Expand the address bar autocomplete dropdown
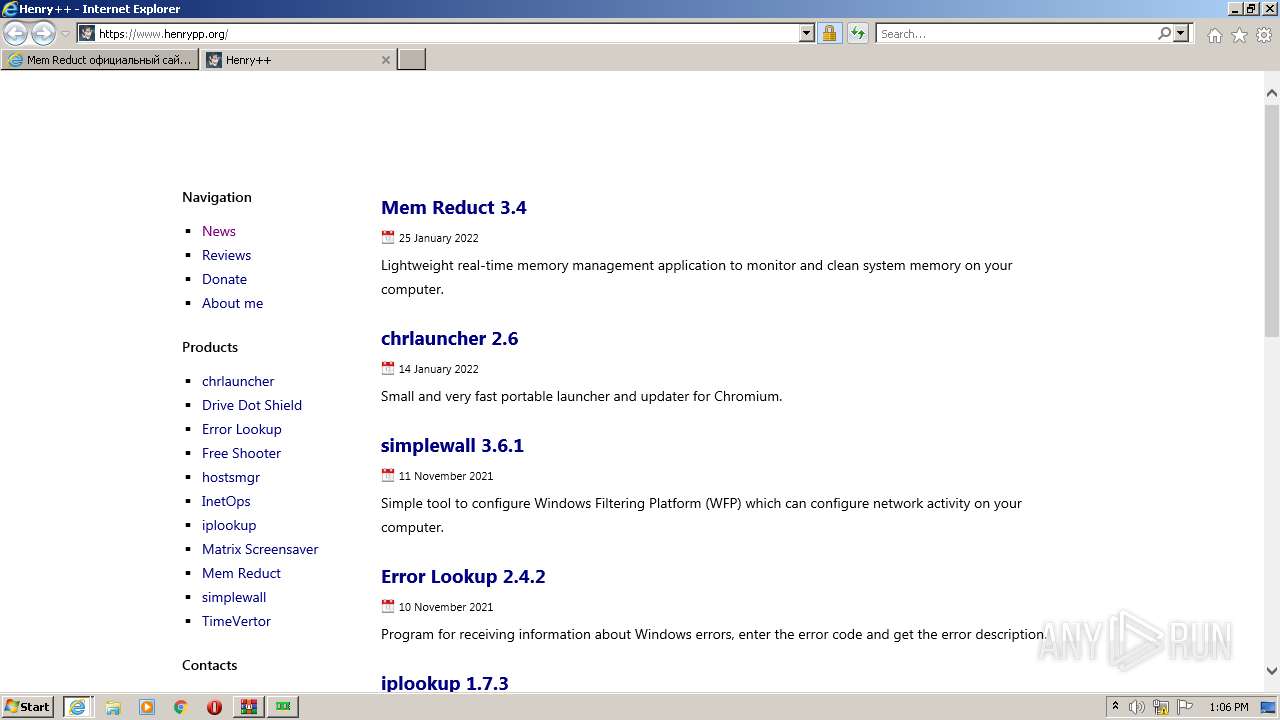The height and width of the screenshot is (720, 1280). tap(807, 33)
